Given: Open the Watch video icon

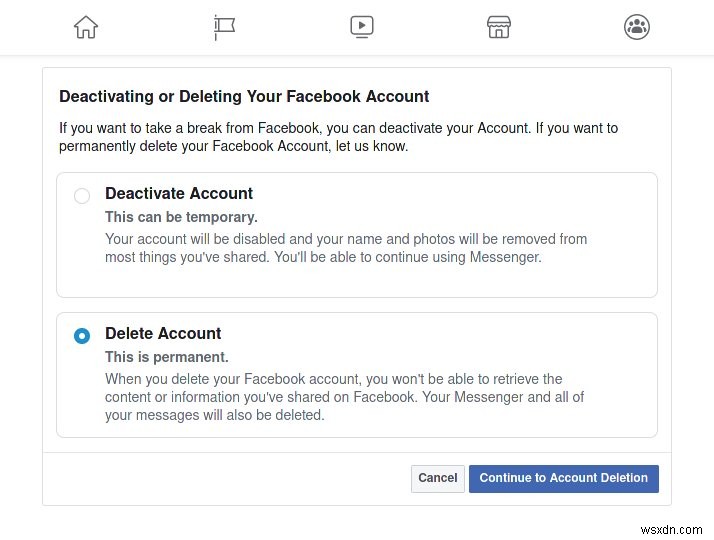Looking at the screenshot, I should [x=361, y=27].
